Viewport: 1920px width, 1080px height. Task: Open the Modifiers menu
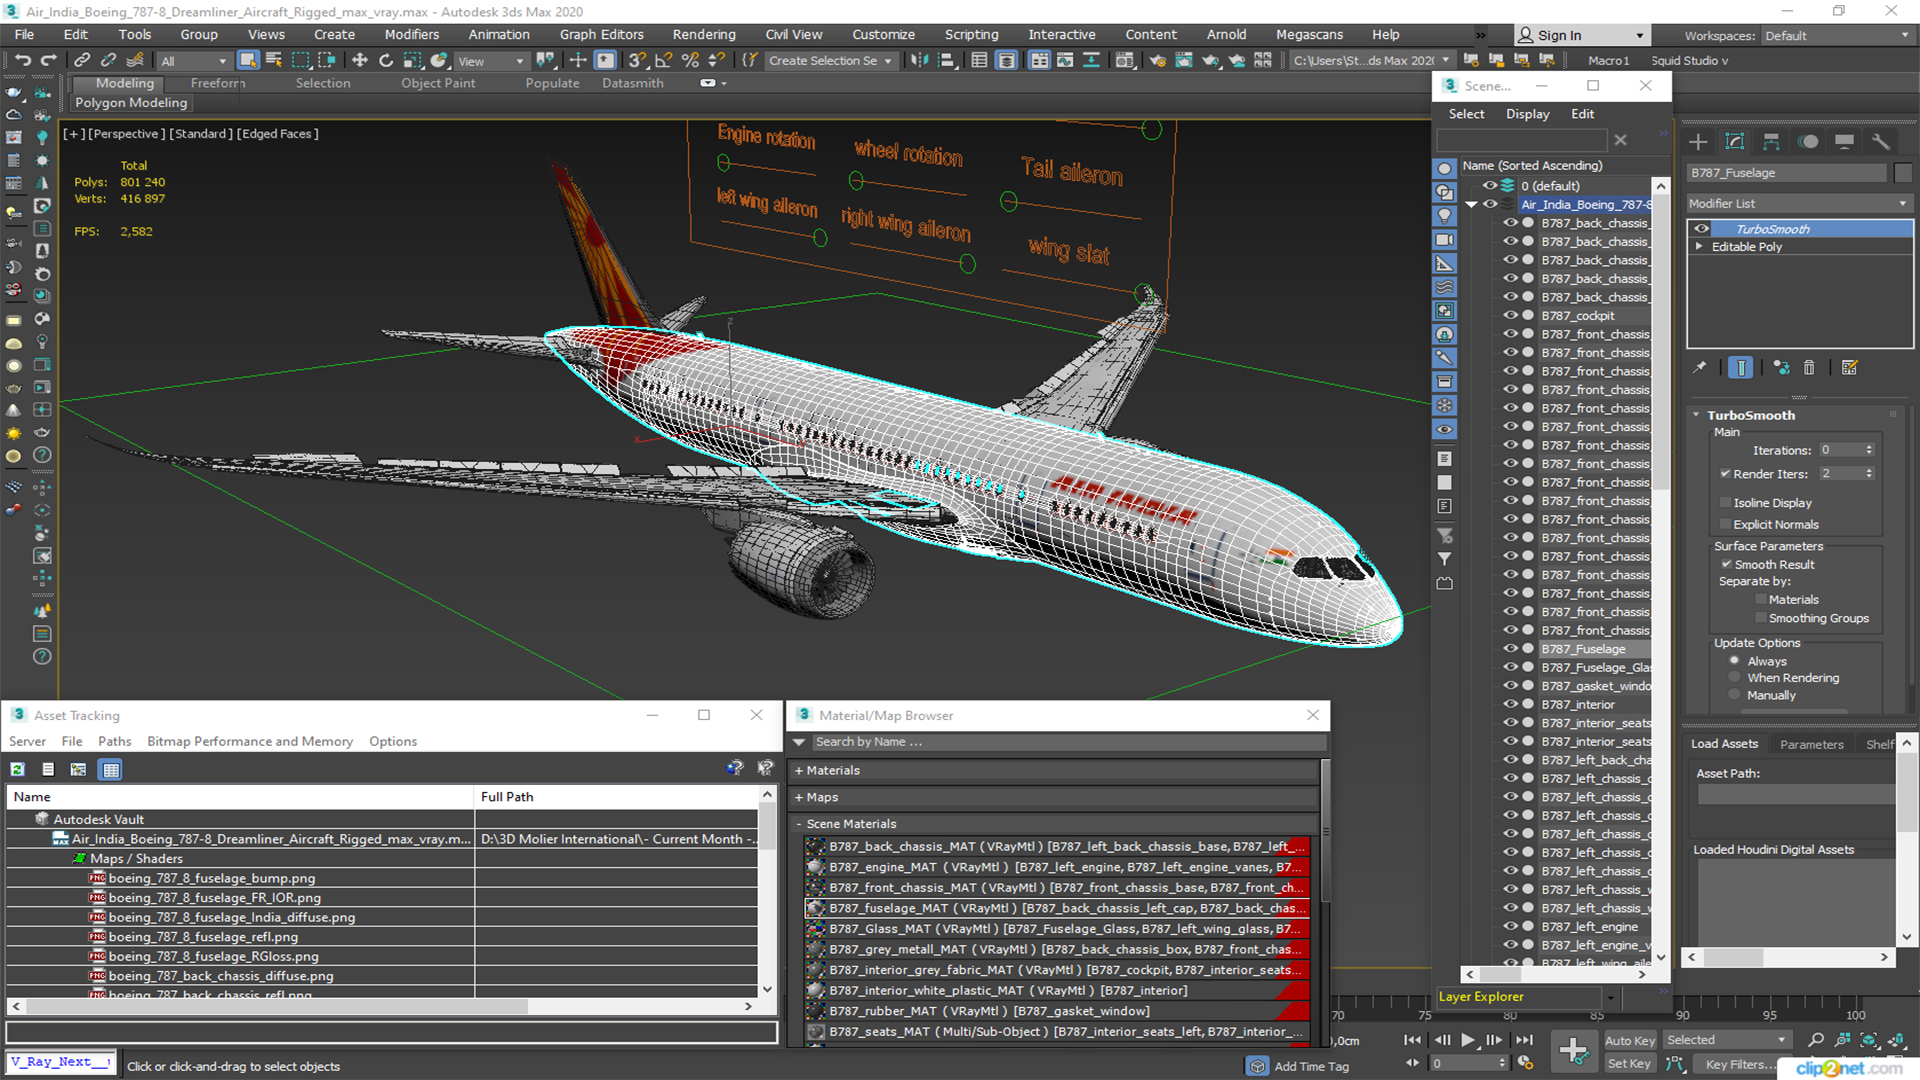411,34
